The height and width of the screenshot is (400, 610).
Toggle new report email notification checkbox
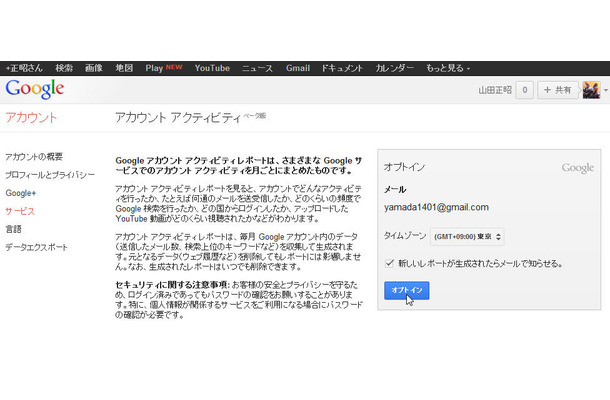tap(389, 263)
